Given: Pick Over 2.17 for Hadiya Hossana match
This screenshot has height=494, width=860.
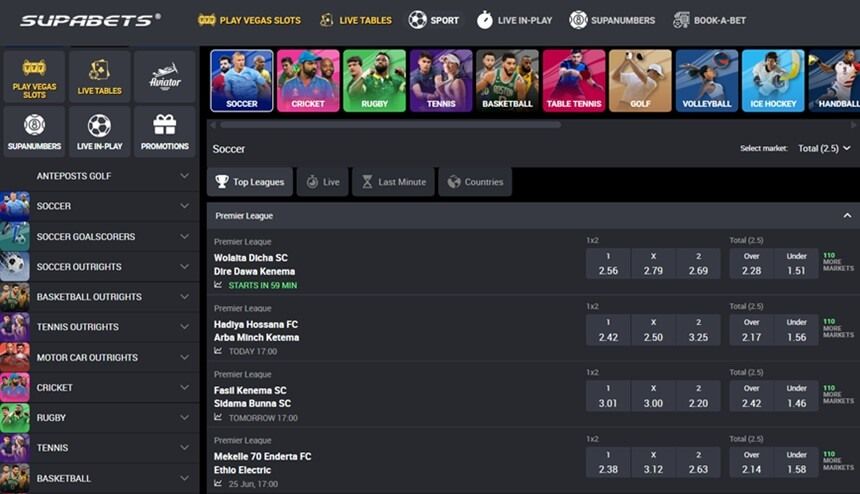Looking at the screenshot, I should (x=751, y=330).
